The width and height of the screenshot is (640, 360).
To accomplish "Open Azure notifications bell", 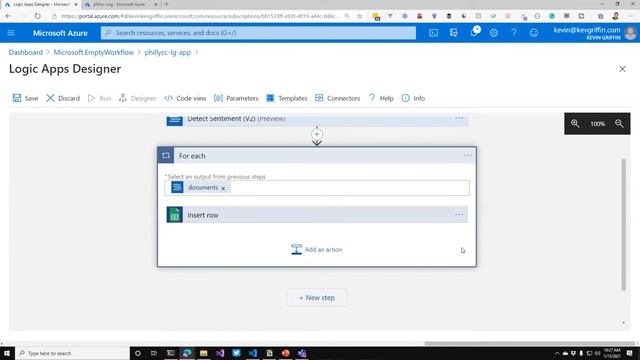I will click(473, 33).
